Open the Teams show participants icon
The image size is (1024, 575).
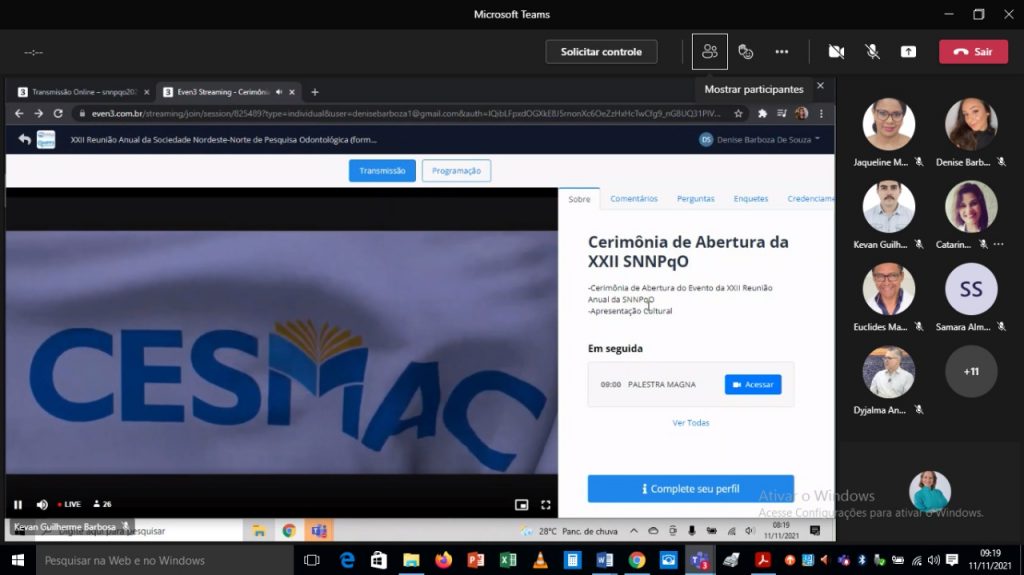coord(709,52)
